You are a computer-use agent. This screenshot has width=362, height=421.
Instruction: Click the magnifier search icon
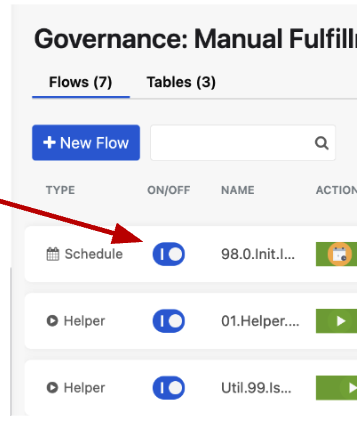[x=322, y=143]
